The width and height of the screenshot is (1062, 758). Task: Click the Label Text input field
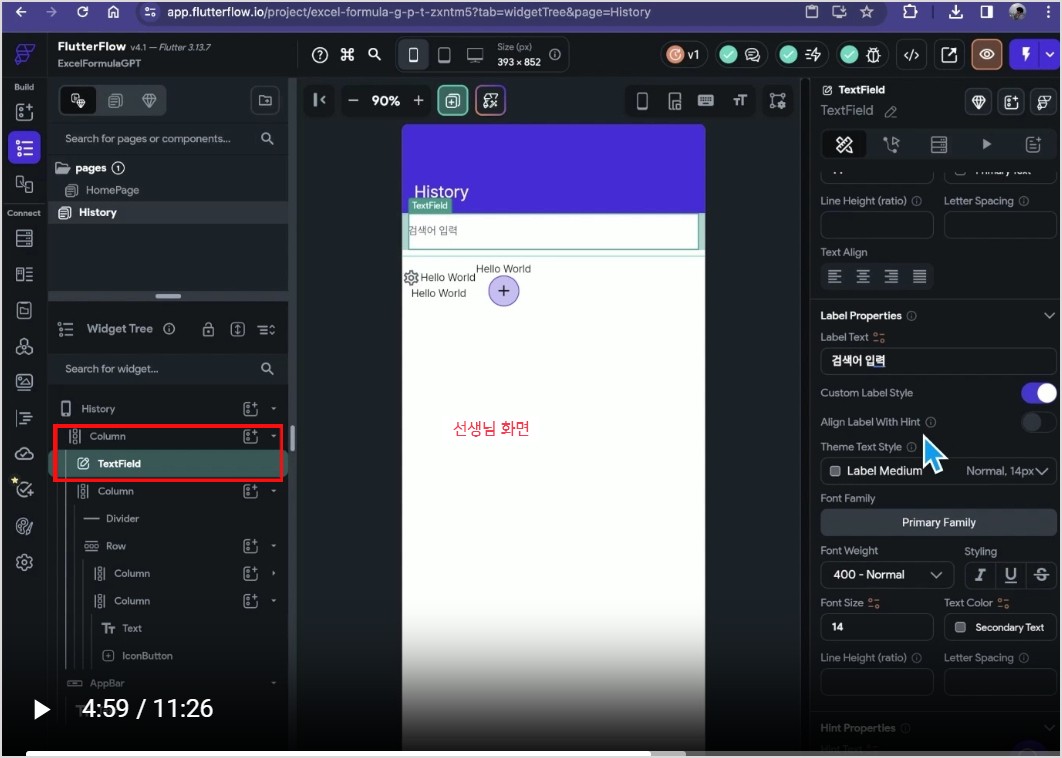coord(938,361)
